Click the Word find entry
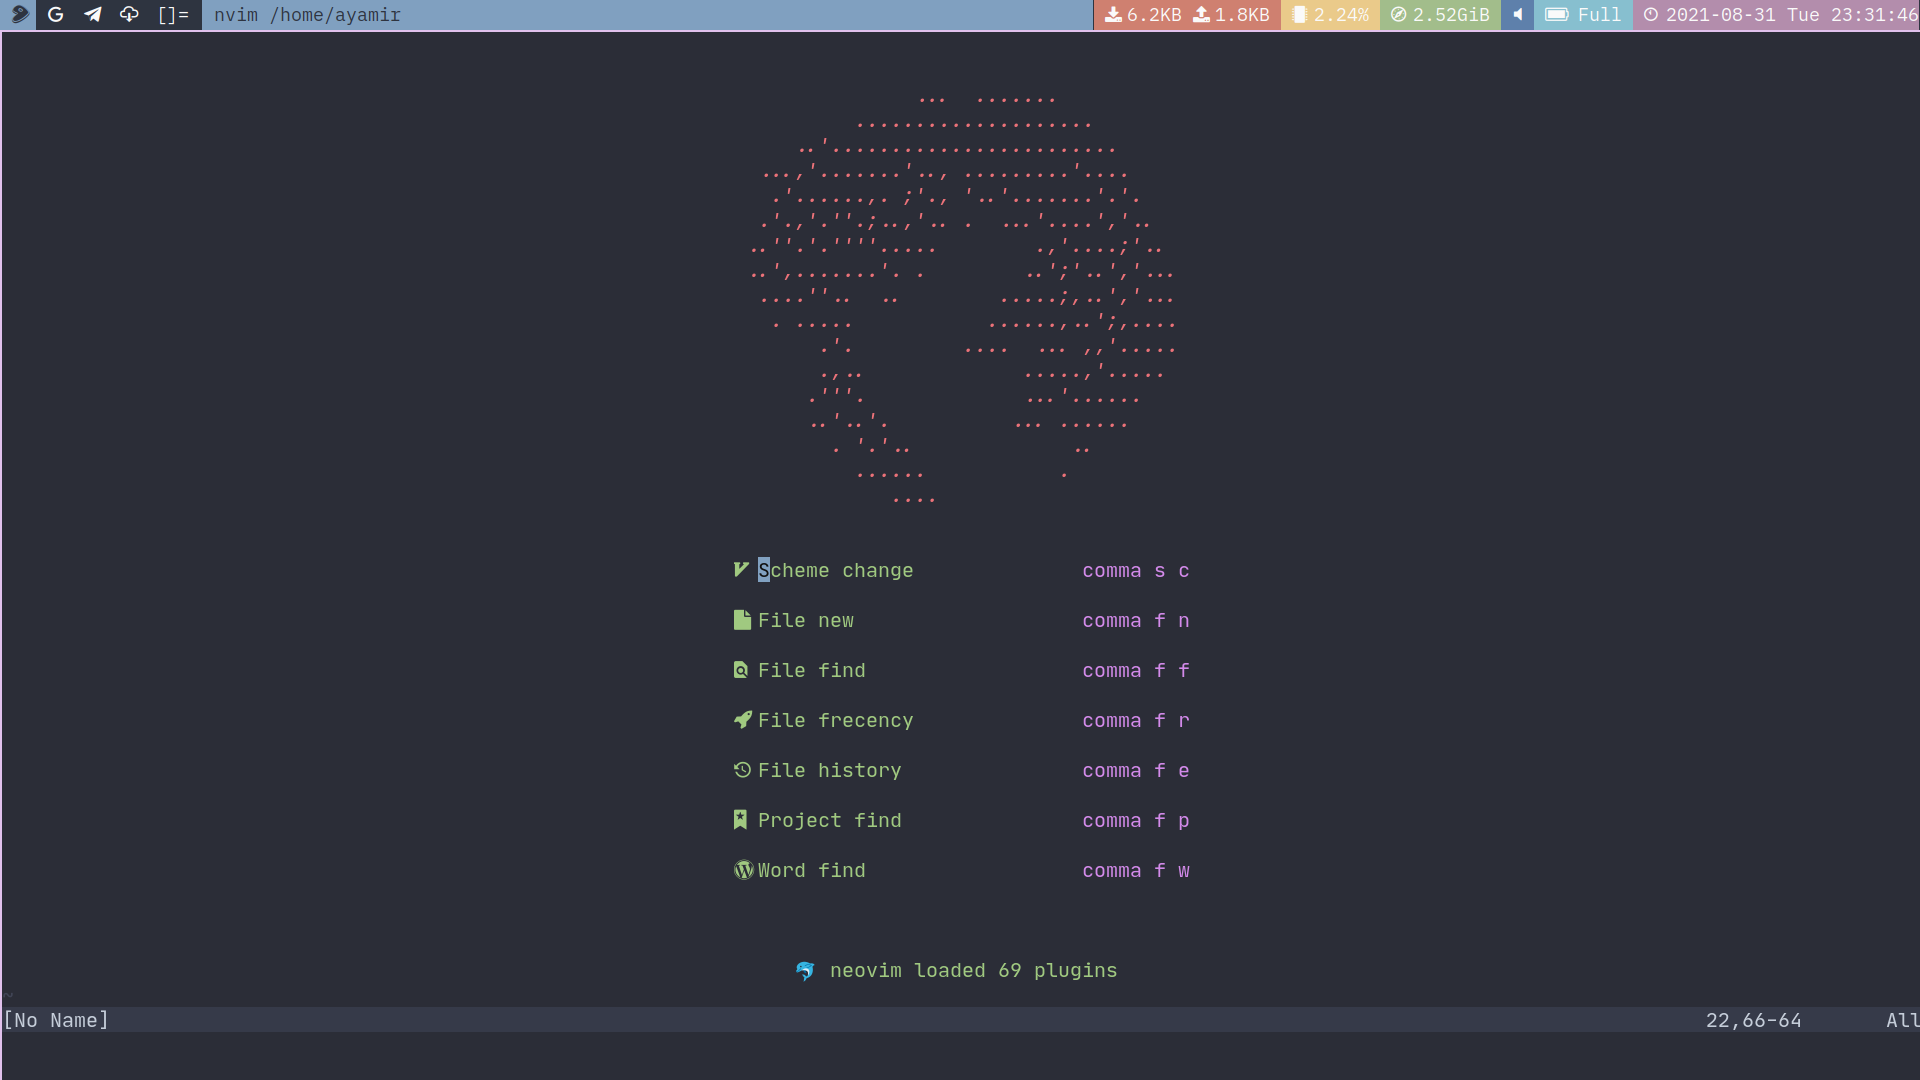Image resolution: width=1920 pixels, height=1080 pixels. [x=811, y=871]
